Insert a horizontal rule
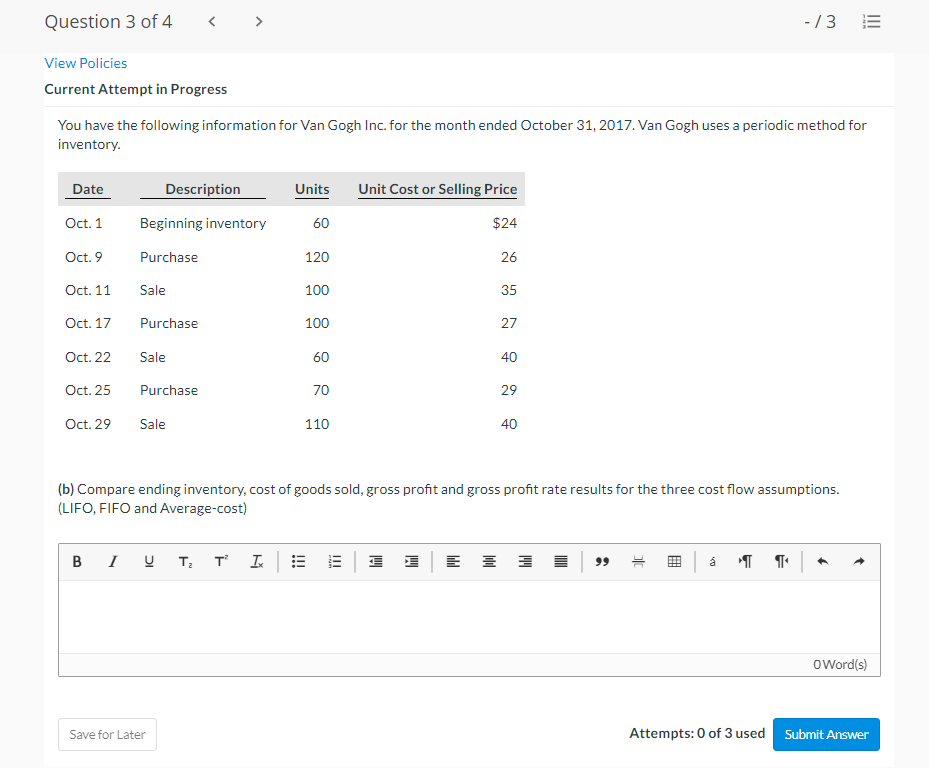This screenshot has width=929, height=768. click(638, 561)
